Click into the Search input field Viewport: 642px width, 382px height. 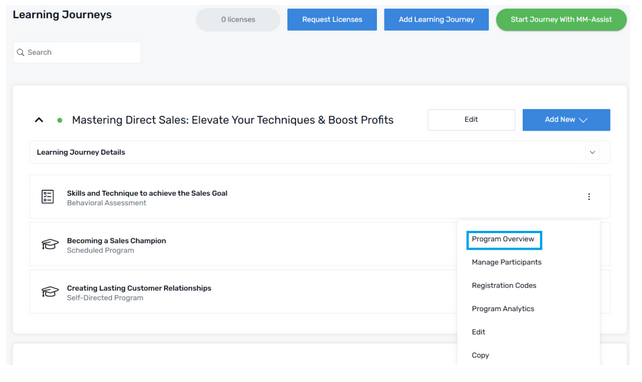(x=77, y=52)
